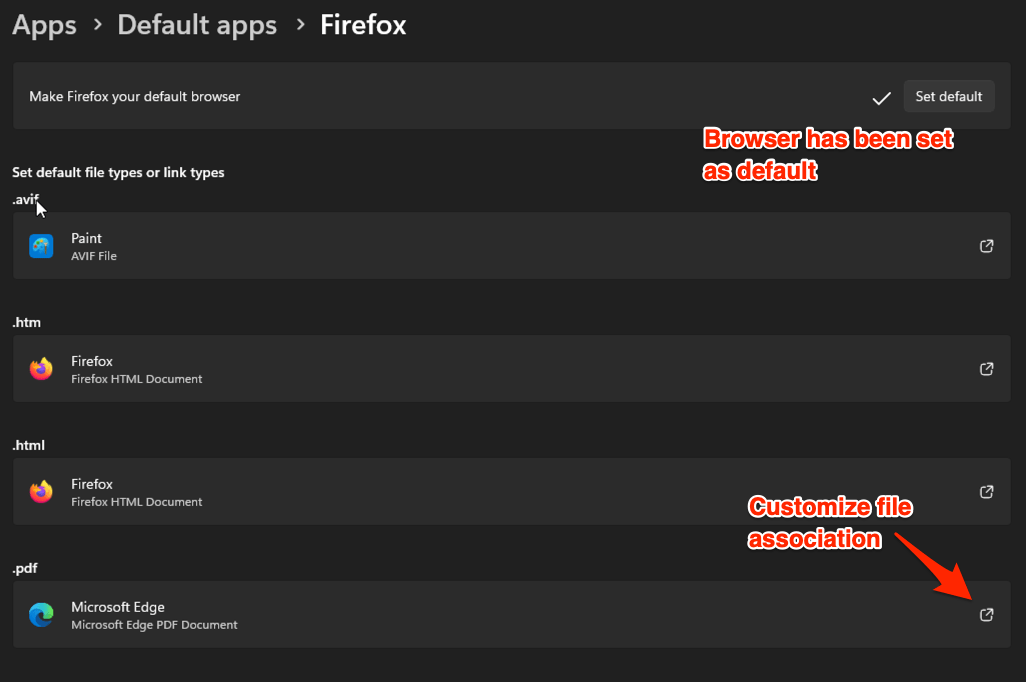
Task: Click the Microsoft Edge icon for .pdf
Action: [40, 614]
